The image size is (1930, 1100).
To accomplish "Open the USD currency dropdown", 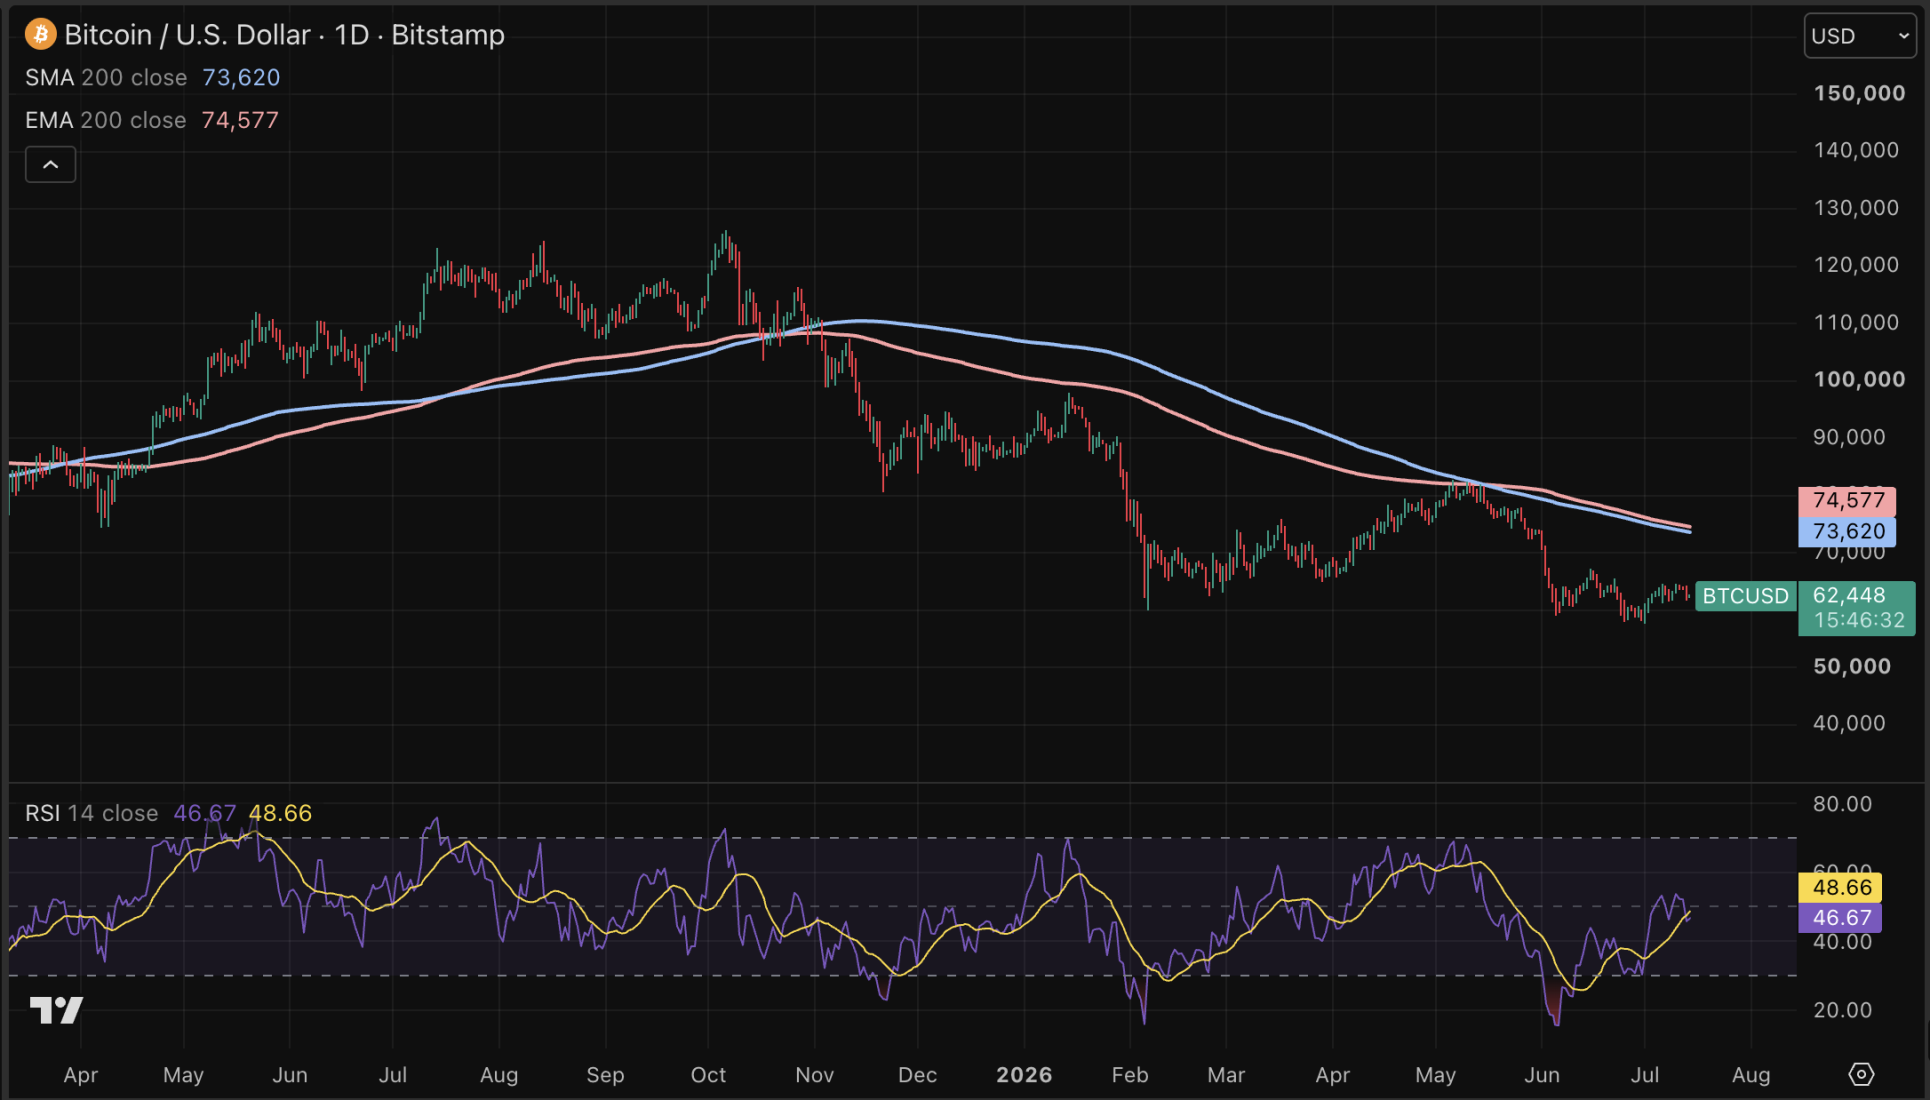I will coord(1860,36).
